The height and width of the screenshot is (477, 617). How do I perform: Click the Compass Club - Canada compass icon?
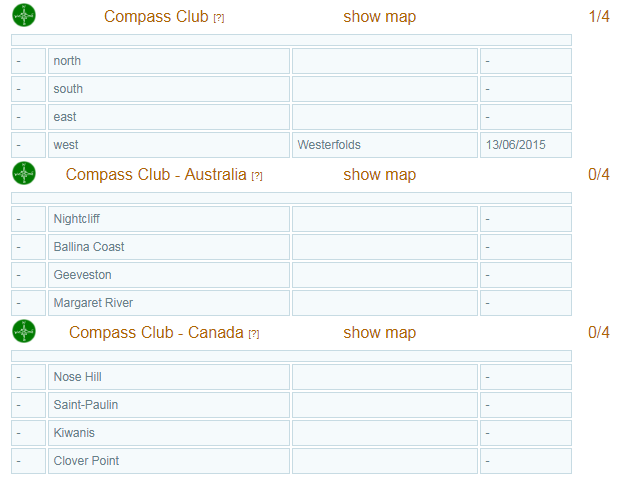(24, 331)
